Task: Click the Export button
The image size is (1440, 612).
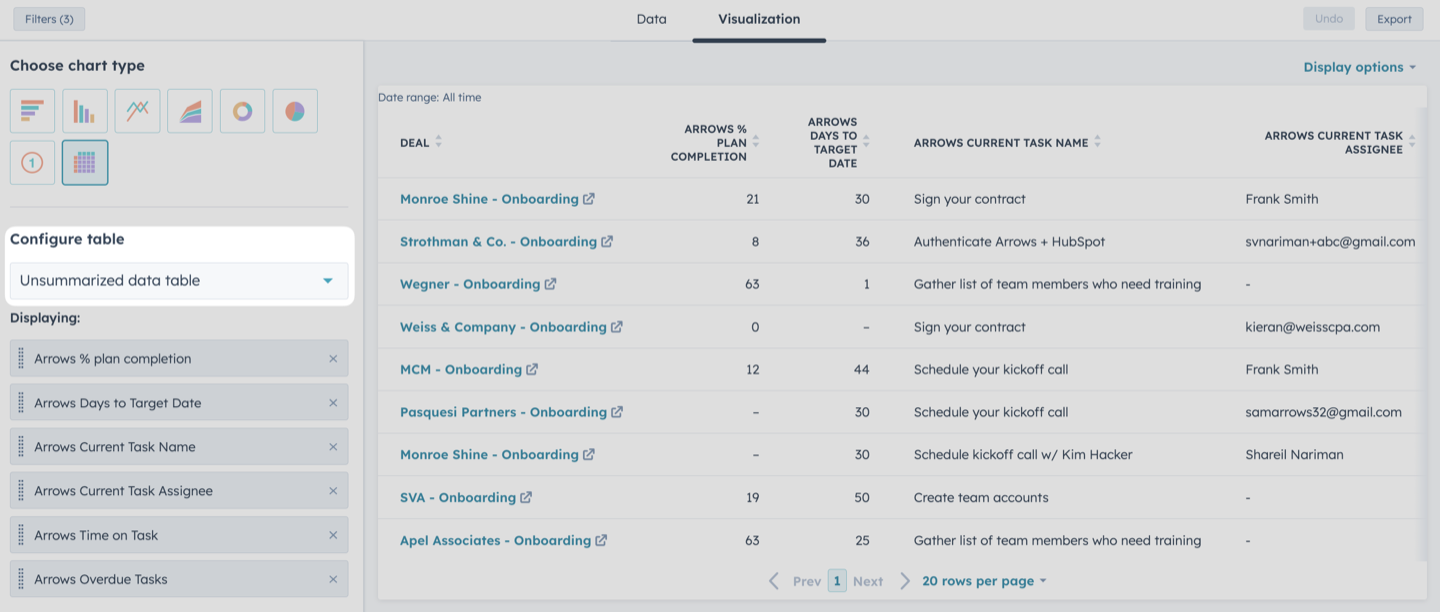Action: [1394, 19]
